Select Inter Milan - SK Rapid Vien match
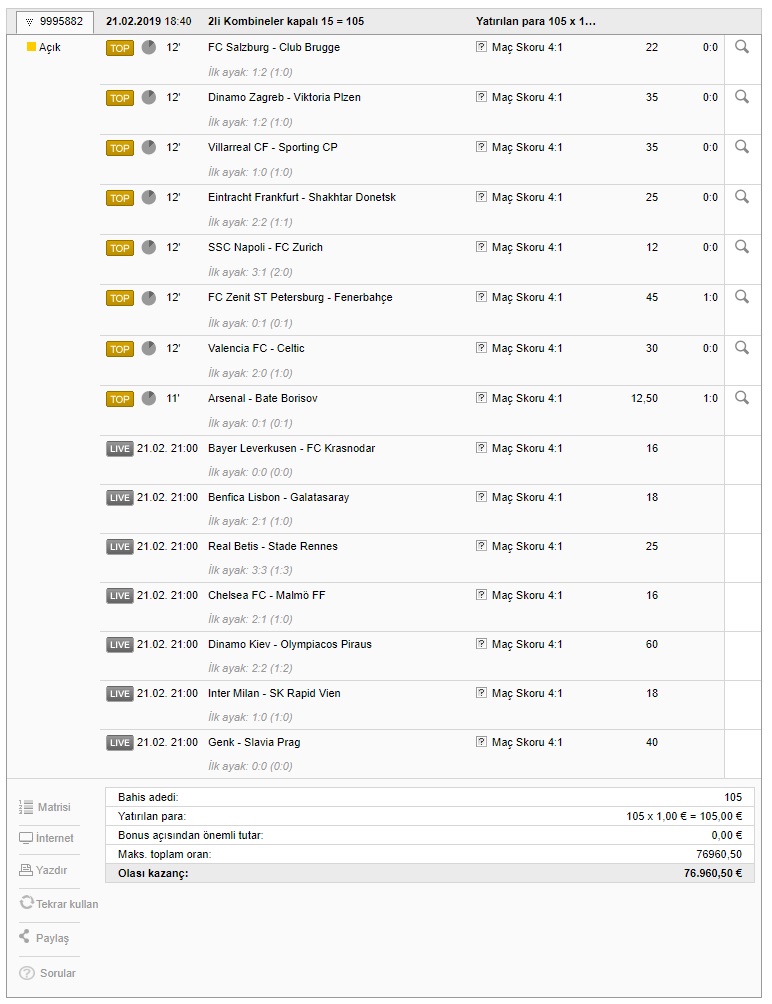Viewport: 772px width, 1004px height. [x=274, y=693]
